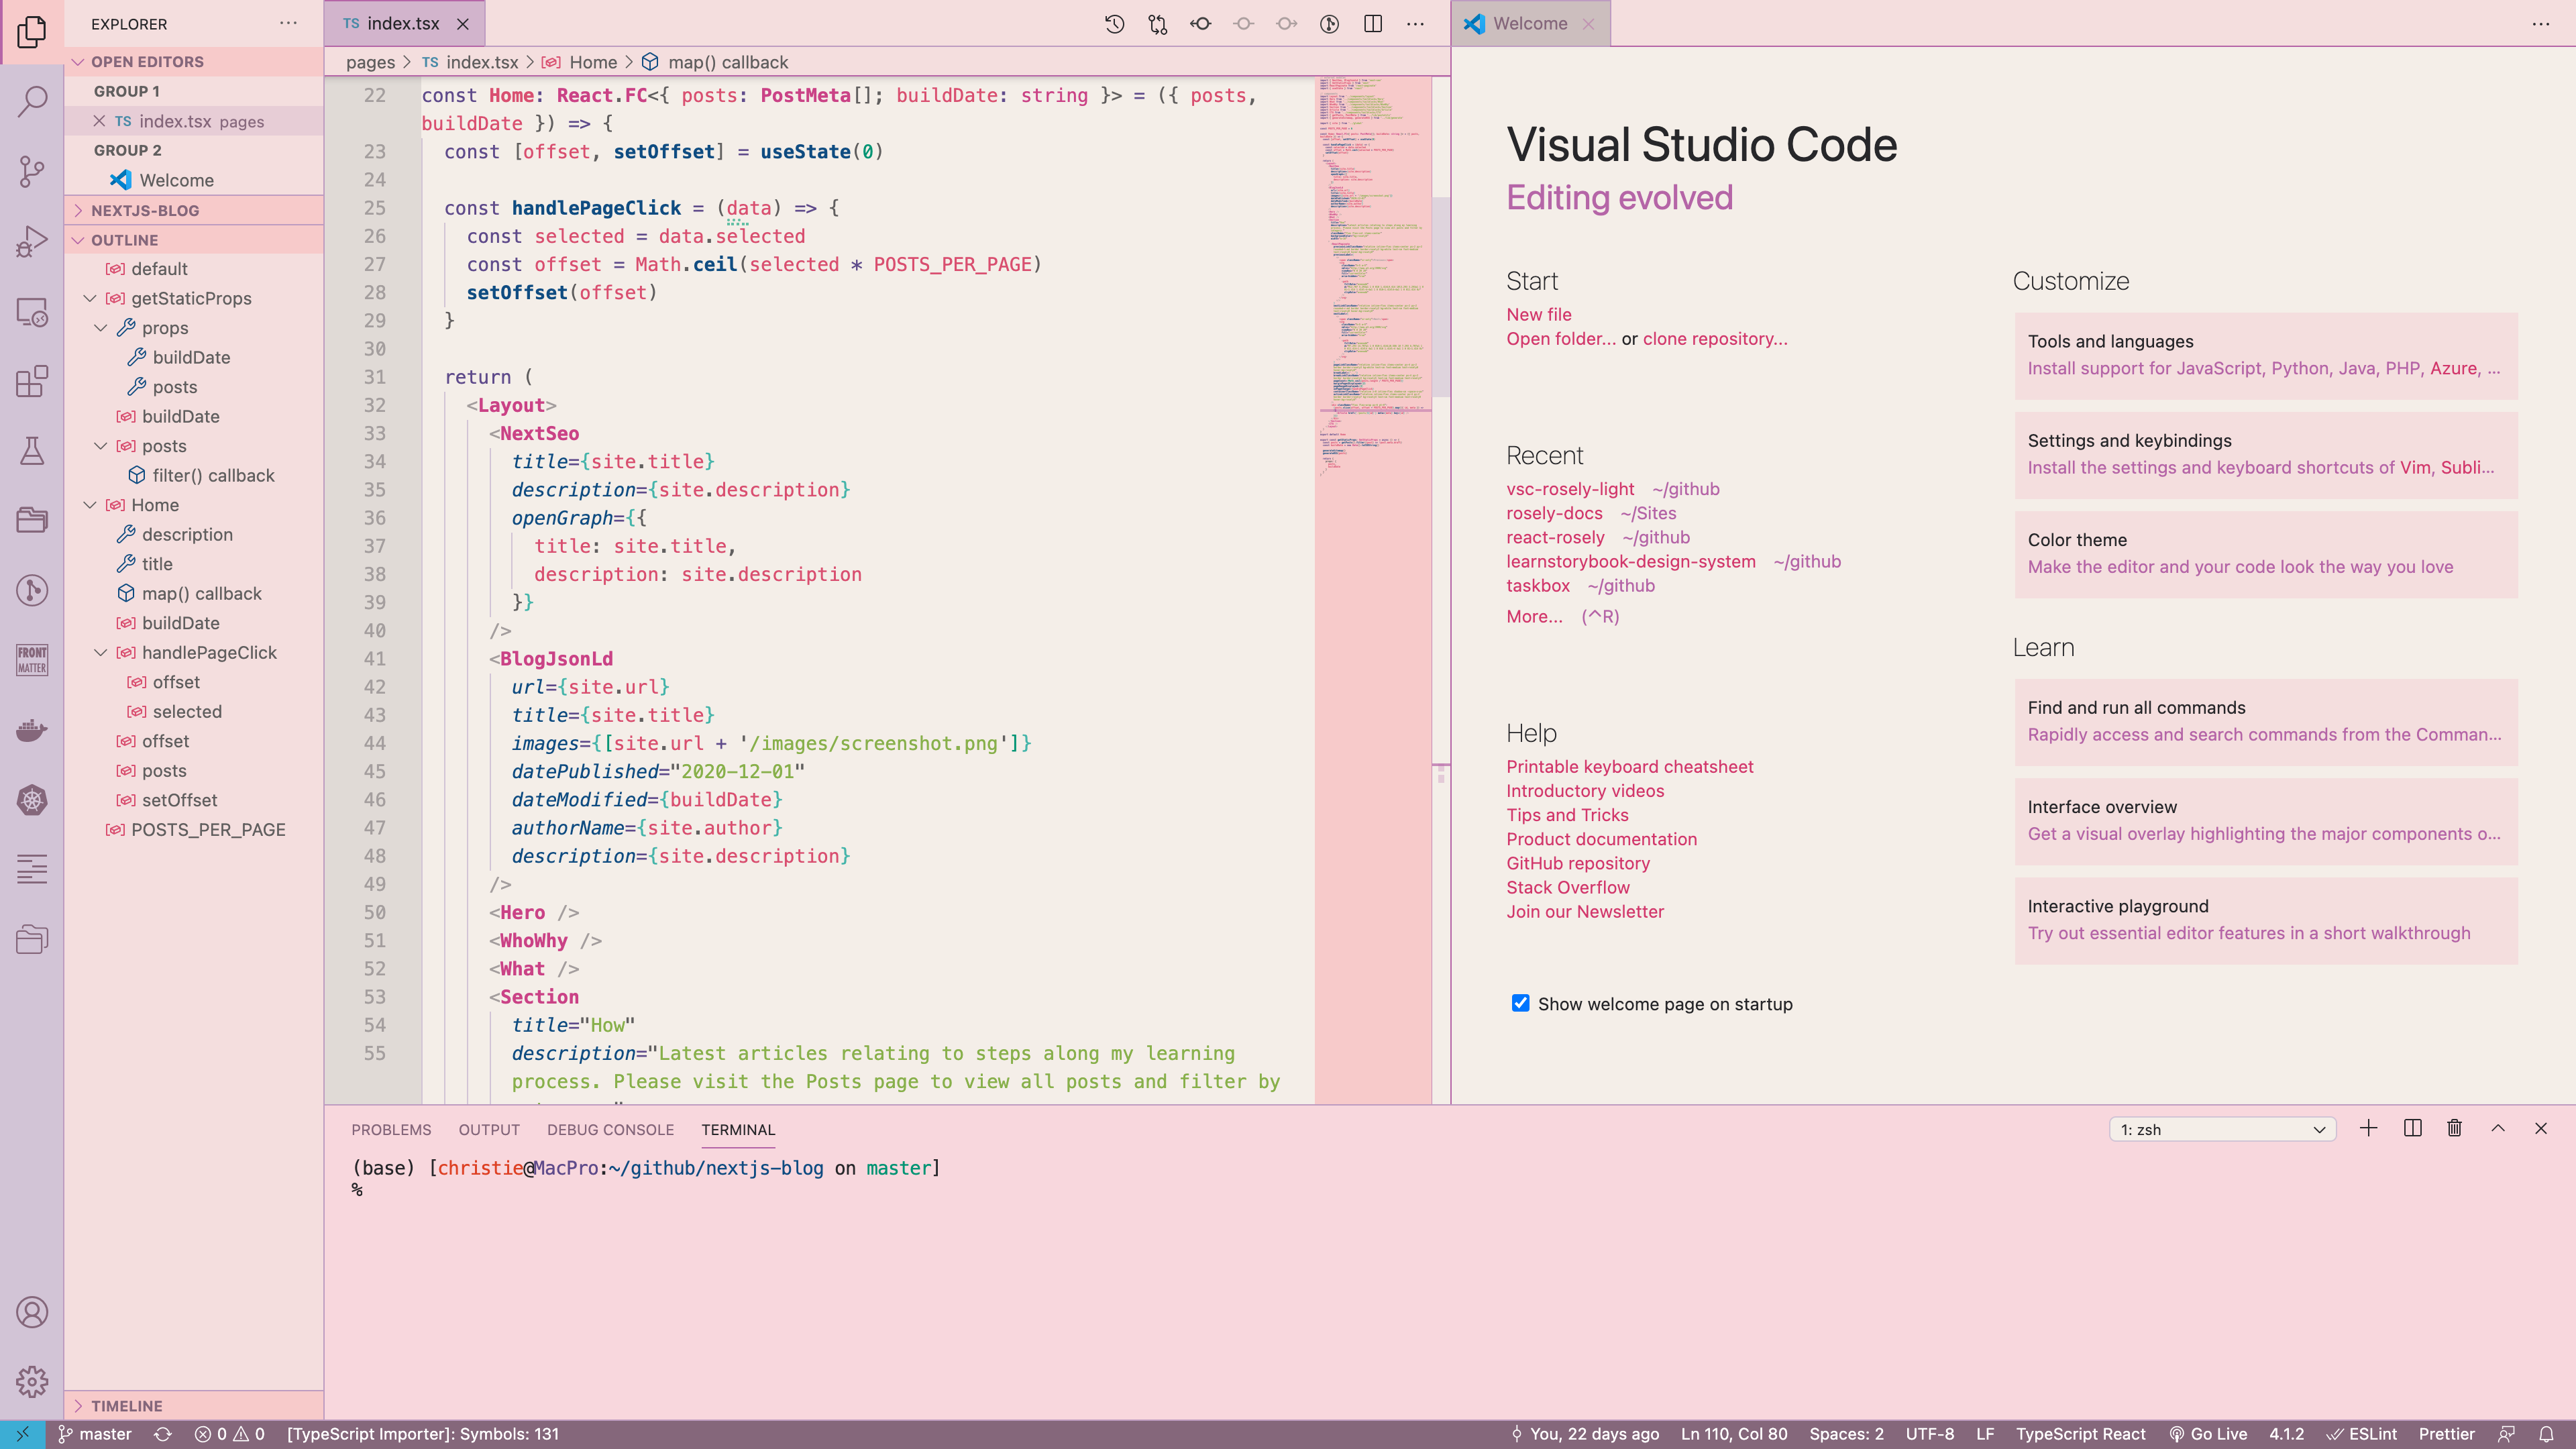Select the Run and Debug icon
The height and width of the screenshot is (1449, 2576).
pos(33,241)
